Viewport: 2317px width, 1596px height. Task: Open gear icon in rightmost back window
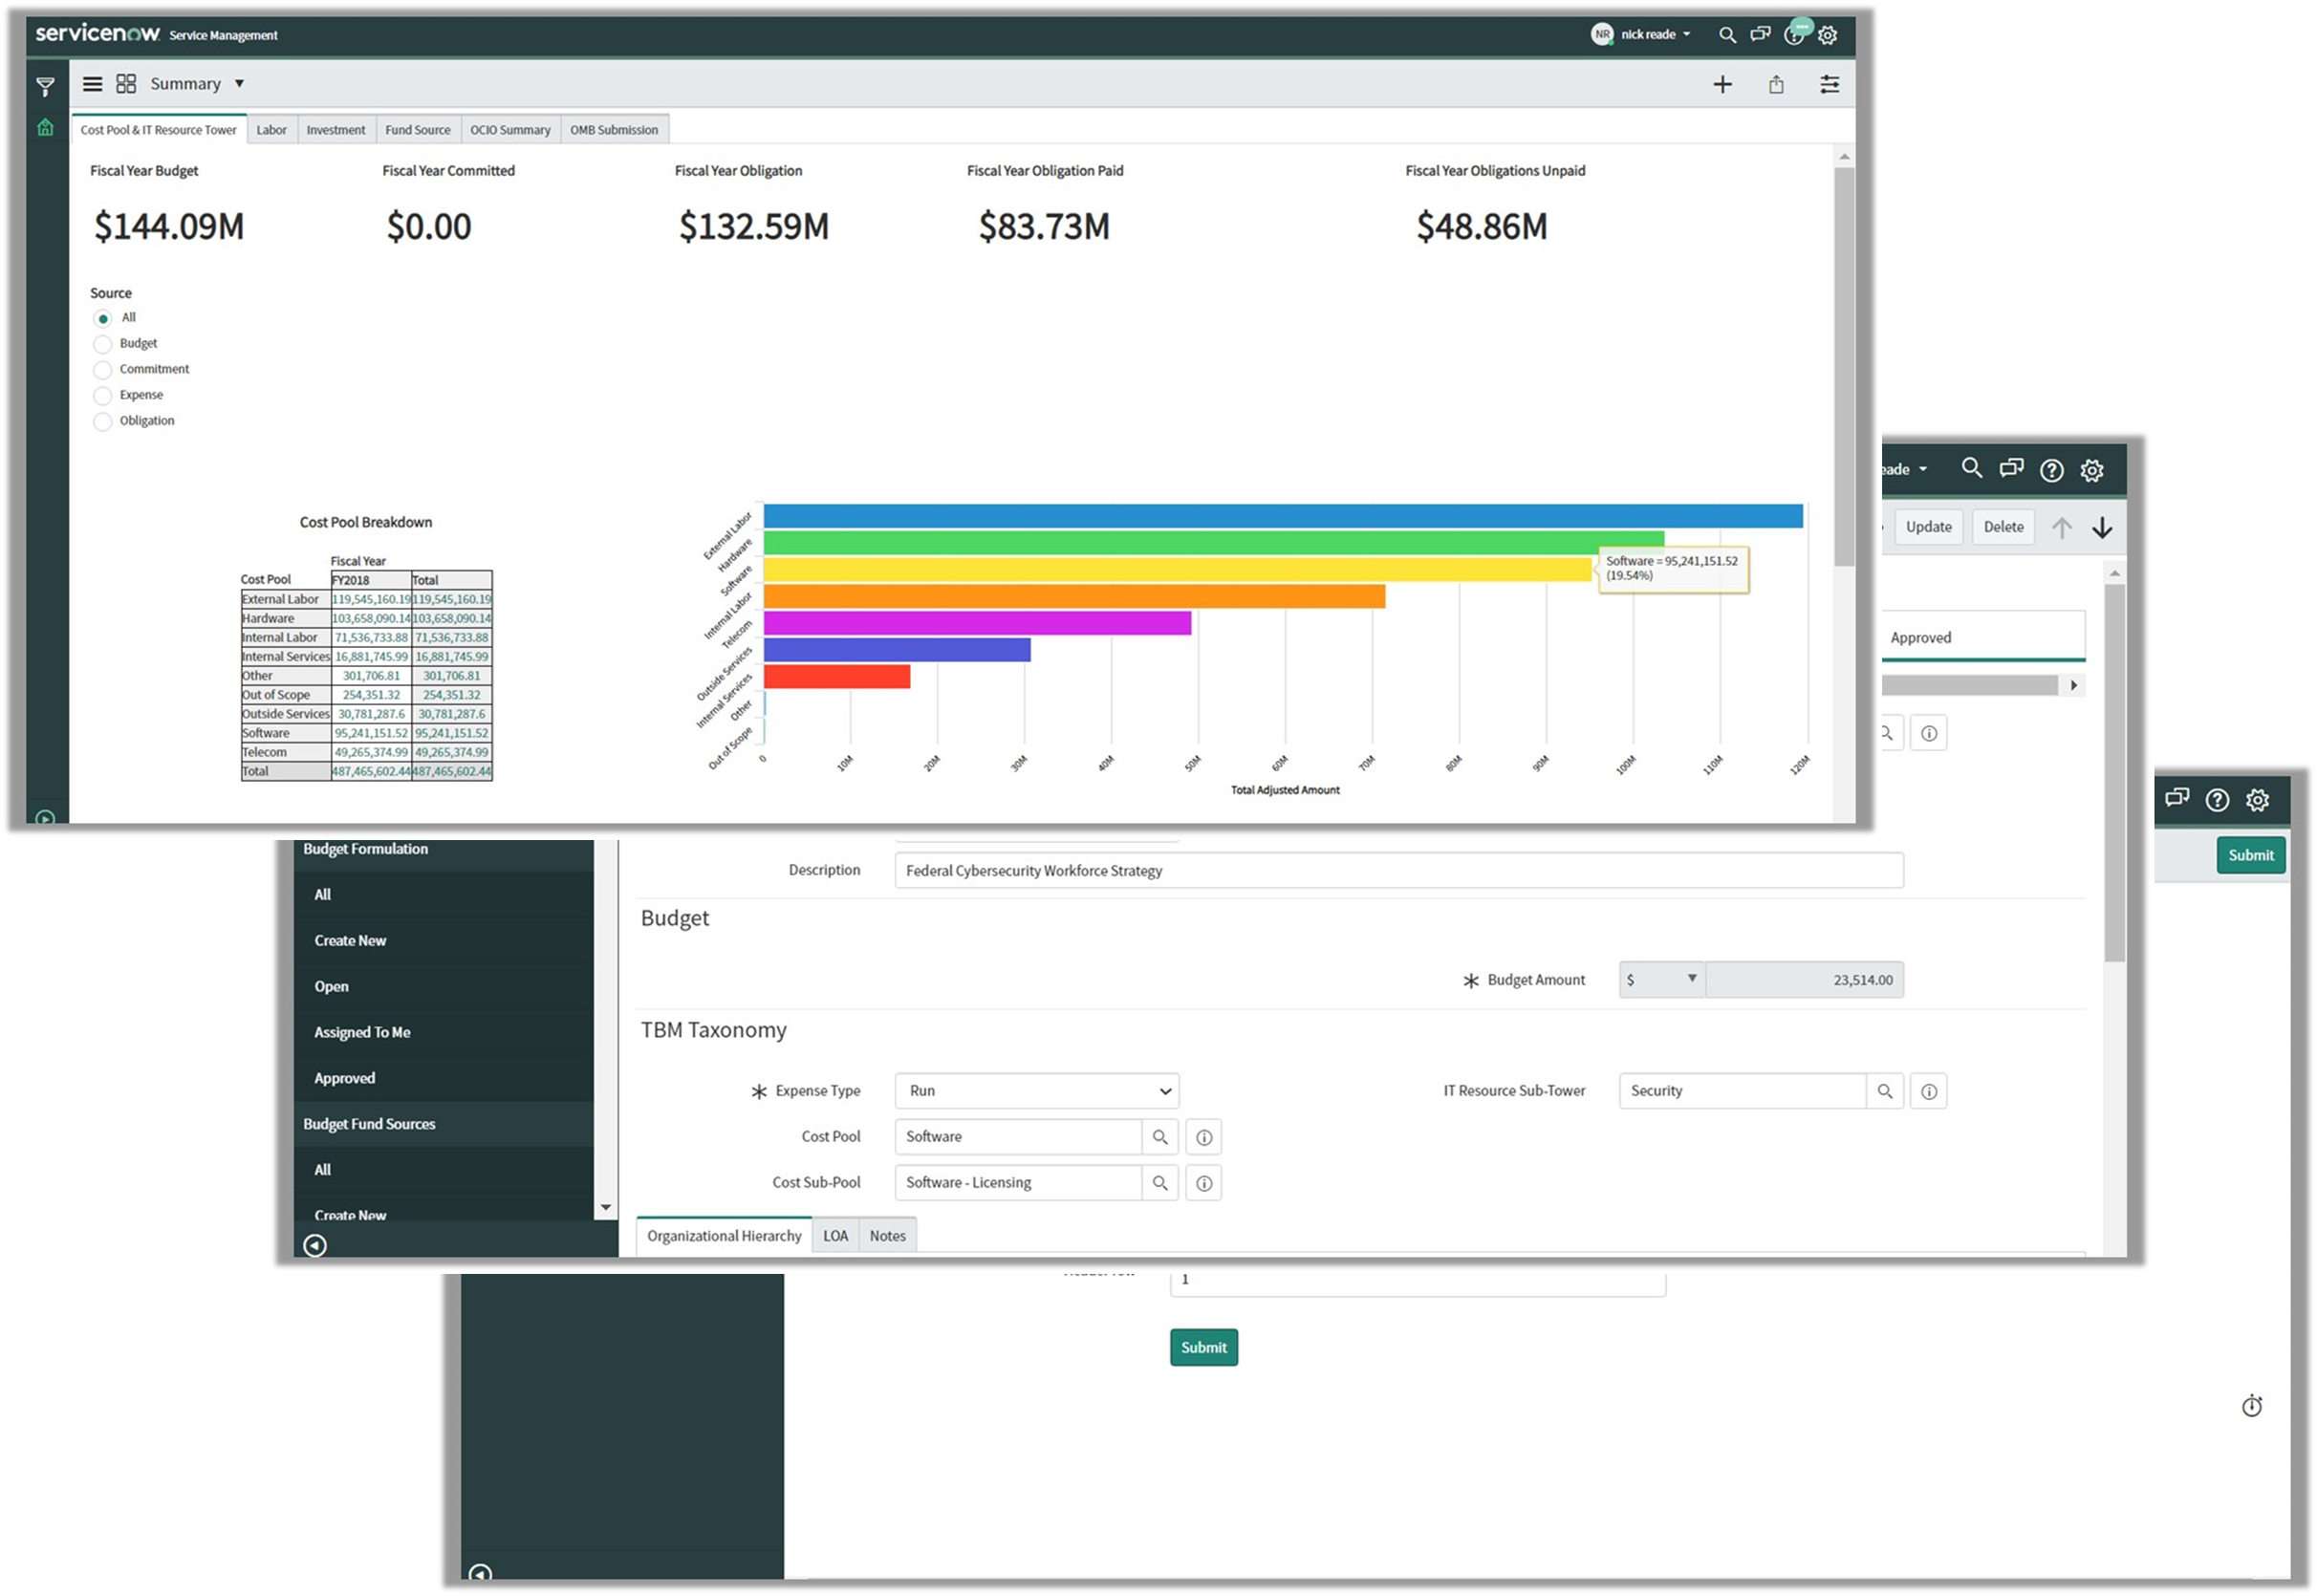pos(2258,800)
